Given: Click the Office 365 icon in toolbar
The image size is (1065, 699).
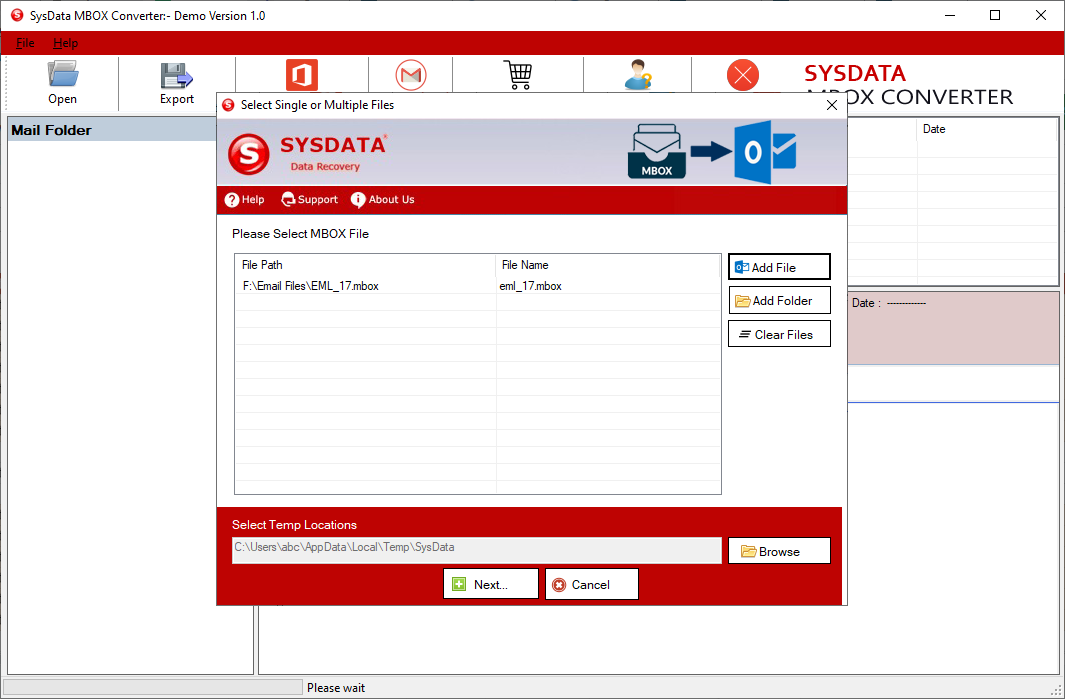Looking at the screenshot, I should pyautogui.click(x=302, y=75).
